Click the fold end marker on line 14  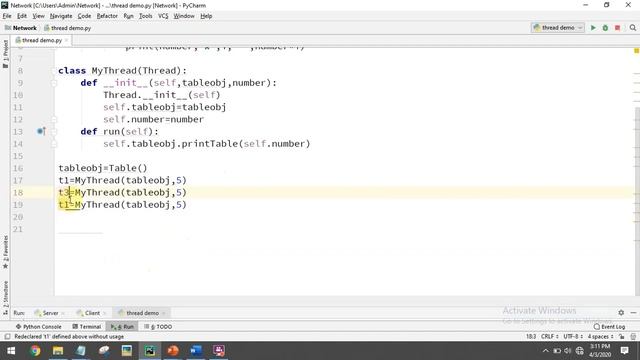[x=54, y=144]
